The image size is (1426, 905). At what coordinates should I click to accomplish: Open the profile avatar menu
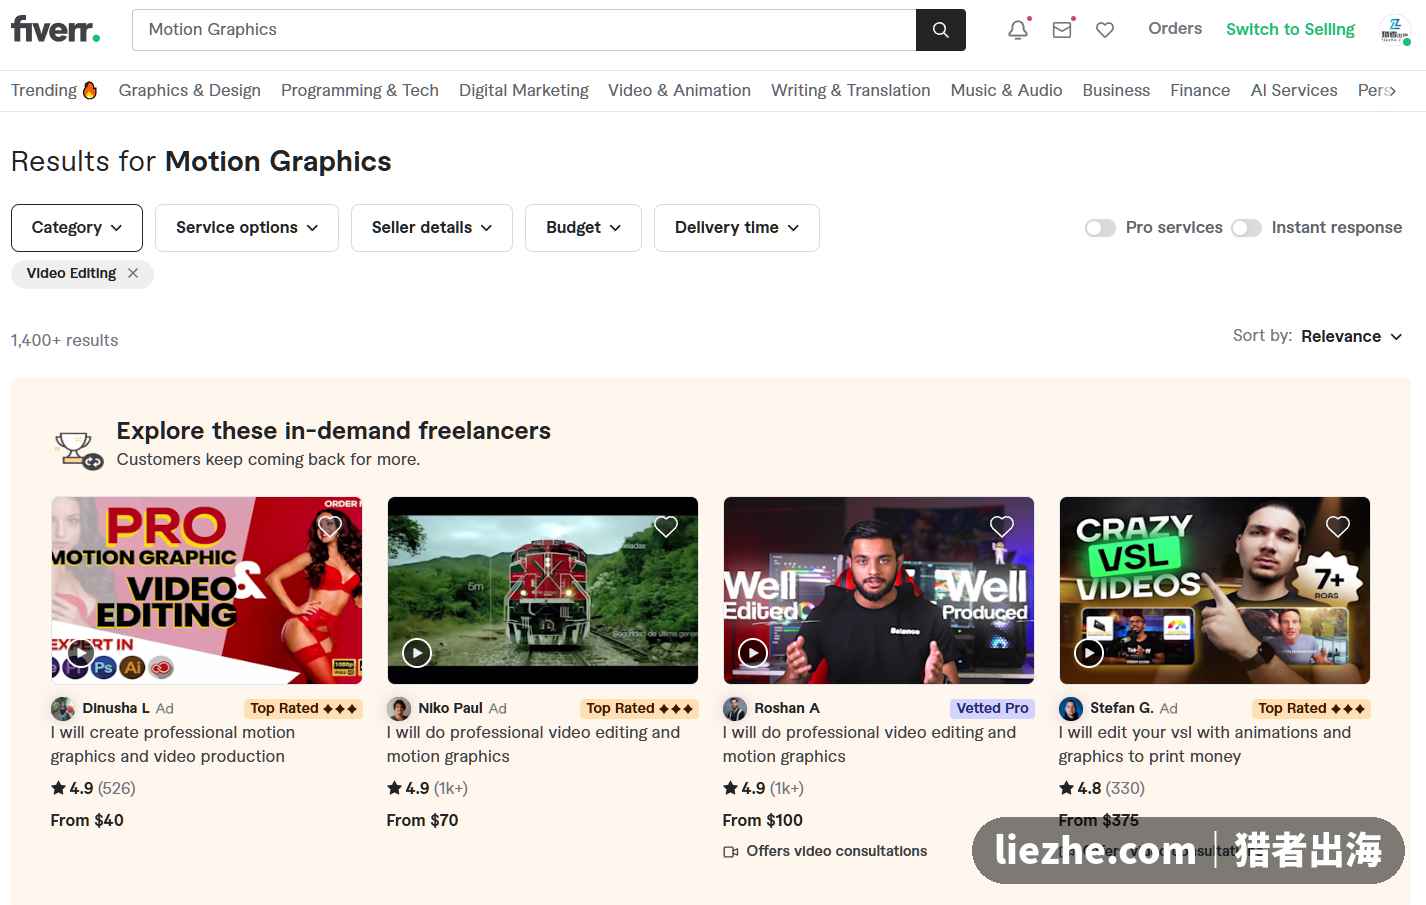pos(1394,30)
